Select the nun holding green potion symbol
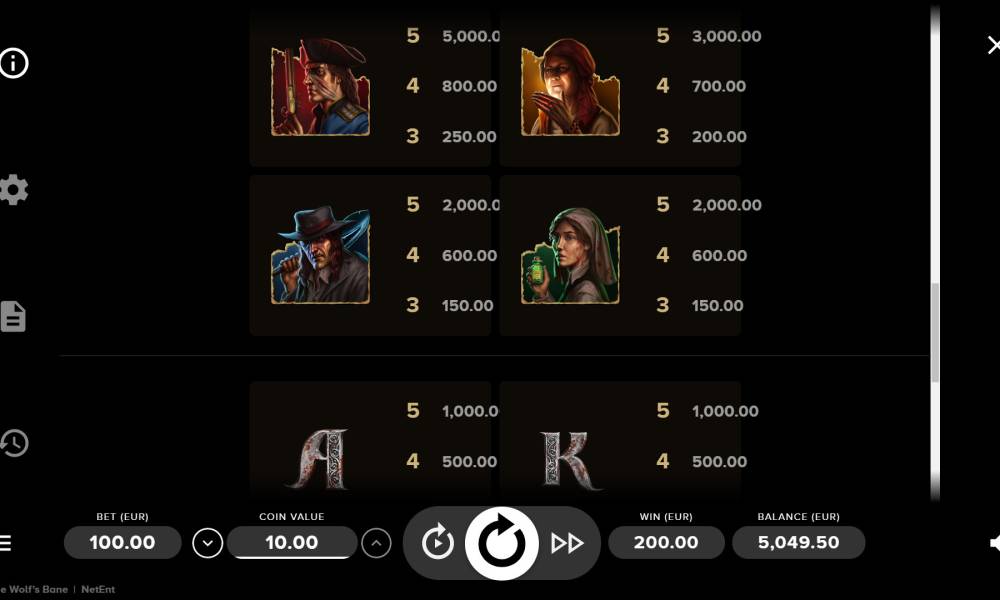The height and width of the screenshot is (600, 1000). [570, 255]
